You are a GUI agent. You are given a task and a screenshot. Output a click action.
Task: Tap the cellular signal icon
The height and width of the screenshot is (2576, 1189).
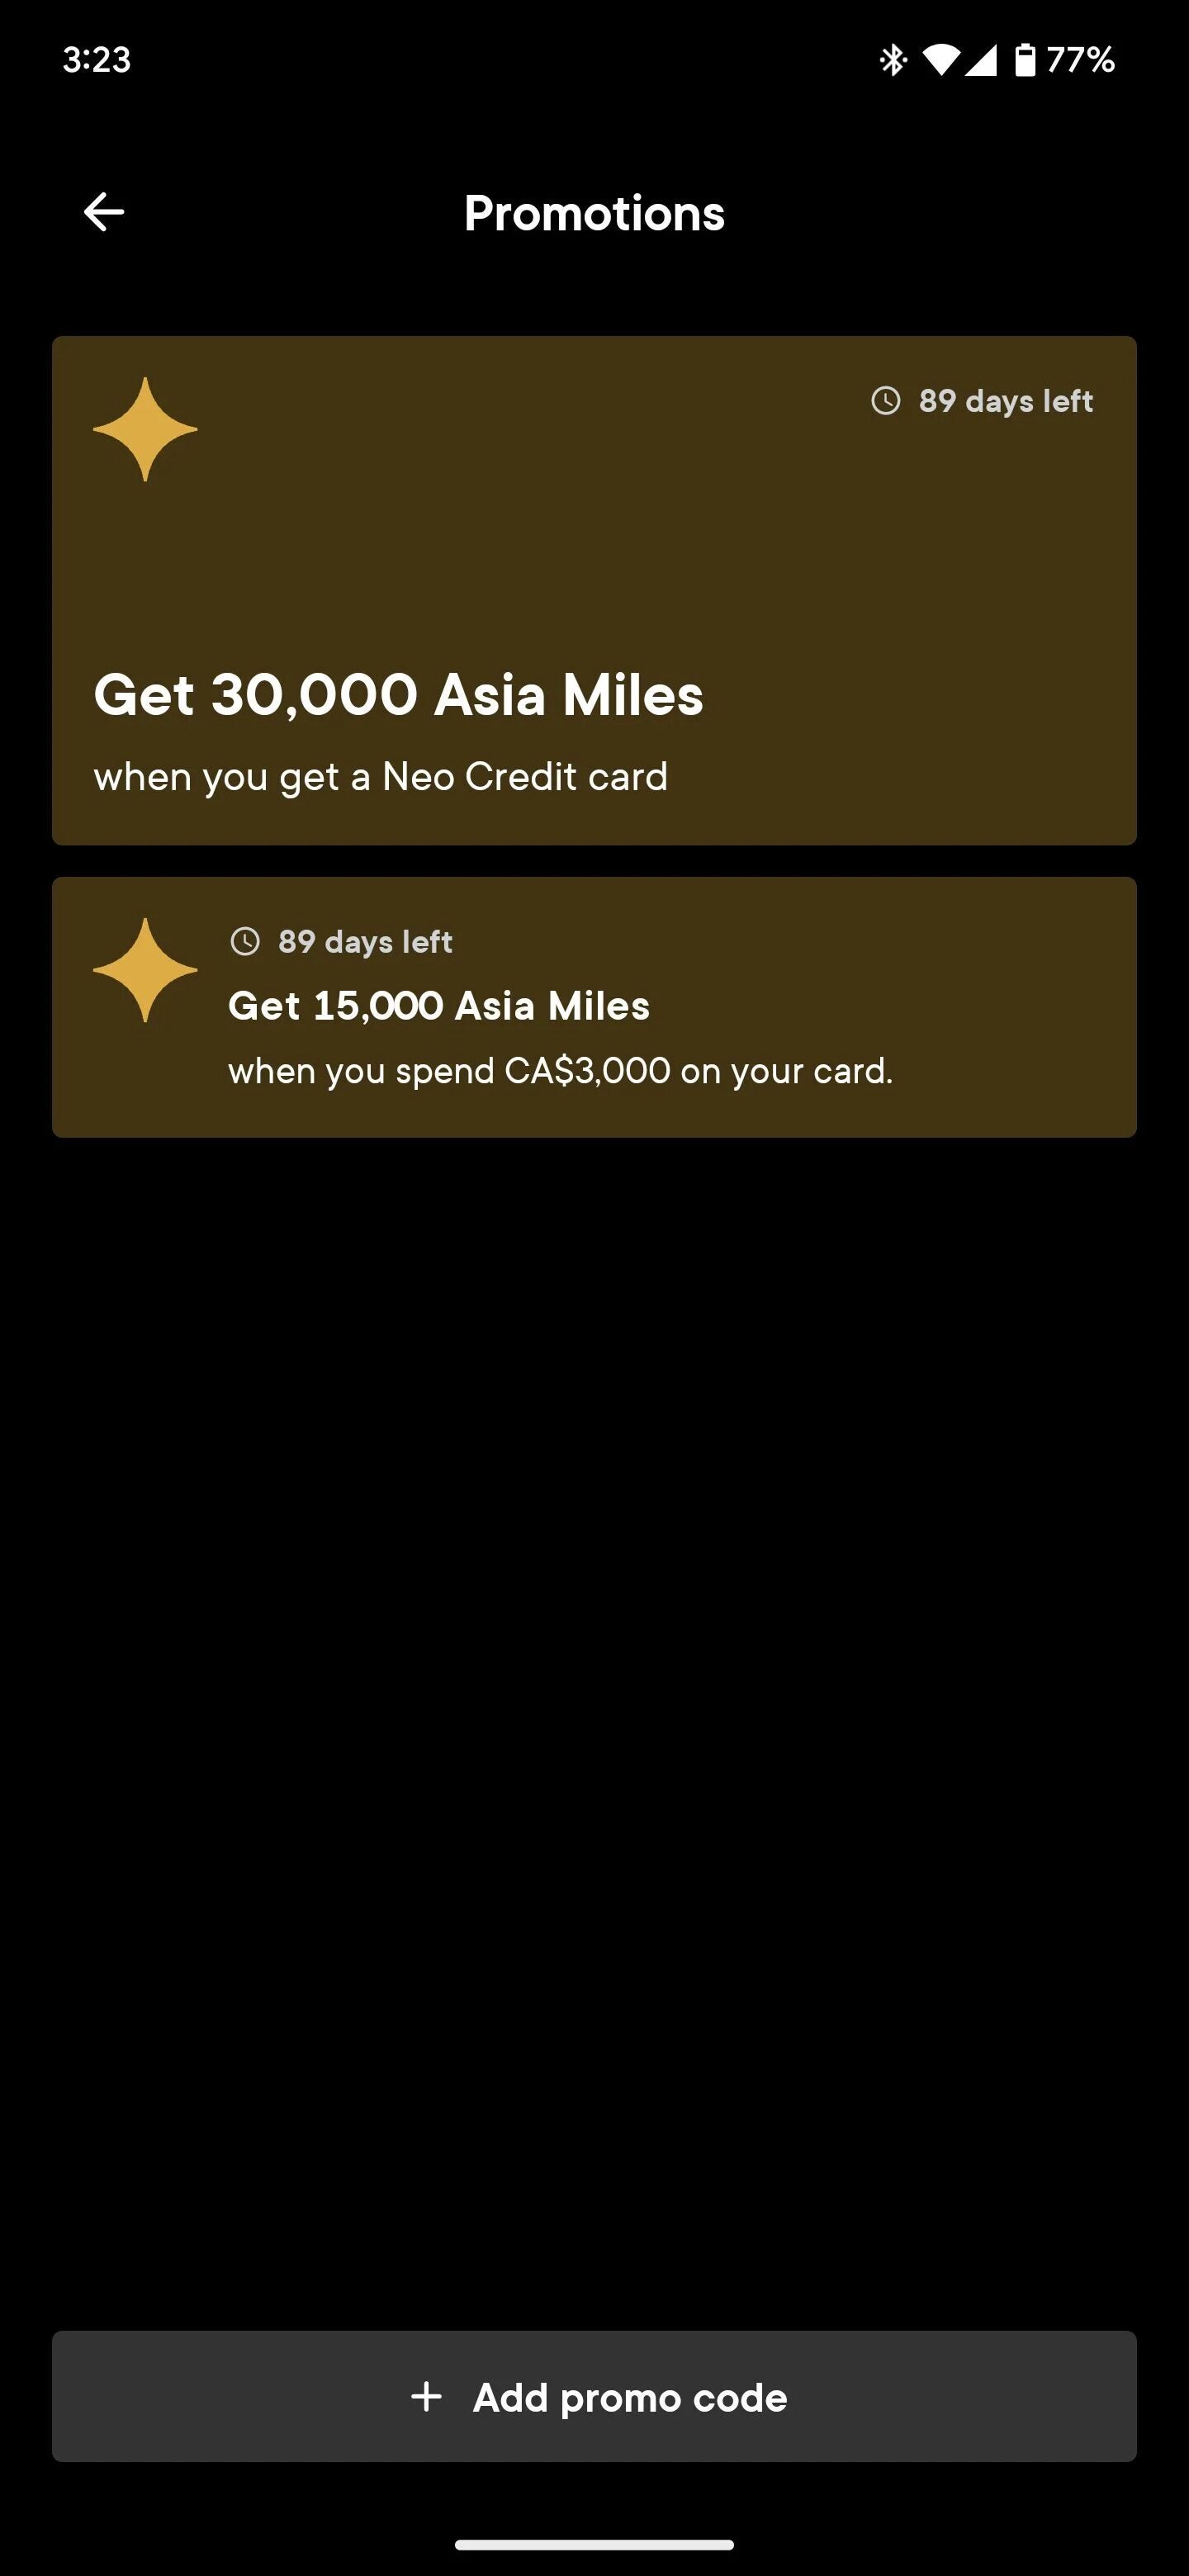981,60
